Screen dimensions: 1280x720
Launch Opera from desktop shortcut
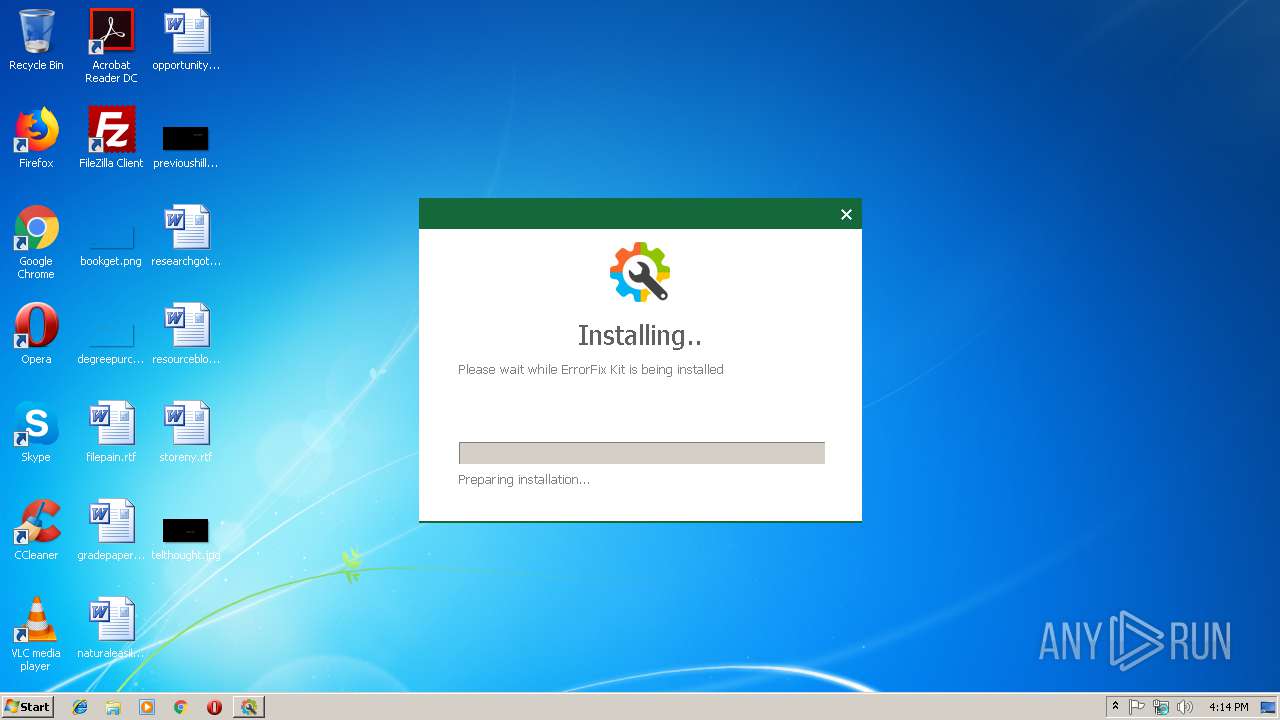[x=36, y=334]
